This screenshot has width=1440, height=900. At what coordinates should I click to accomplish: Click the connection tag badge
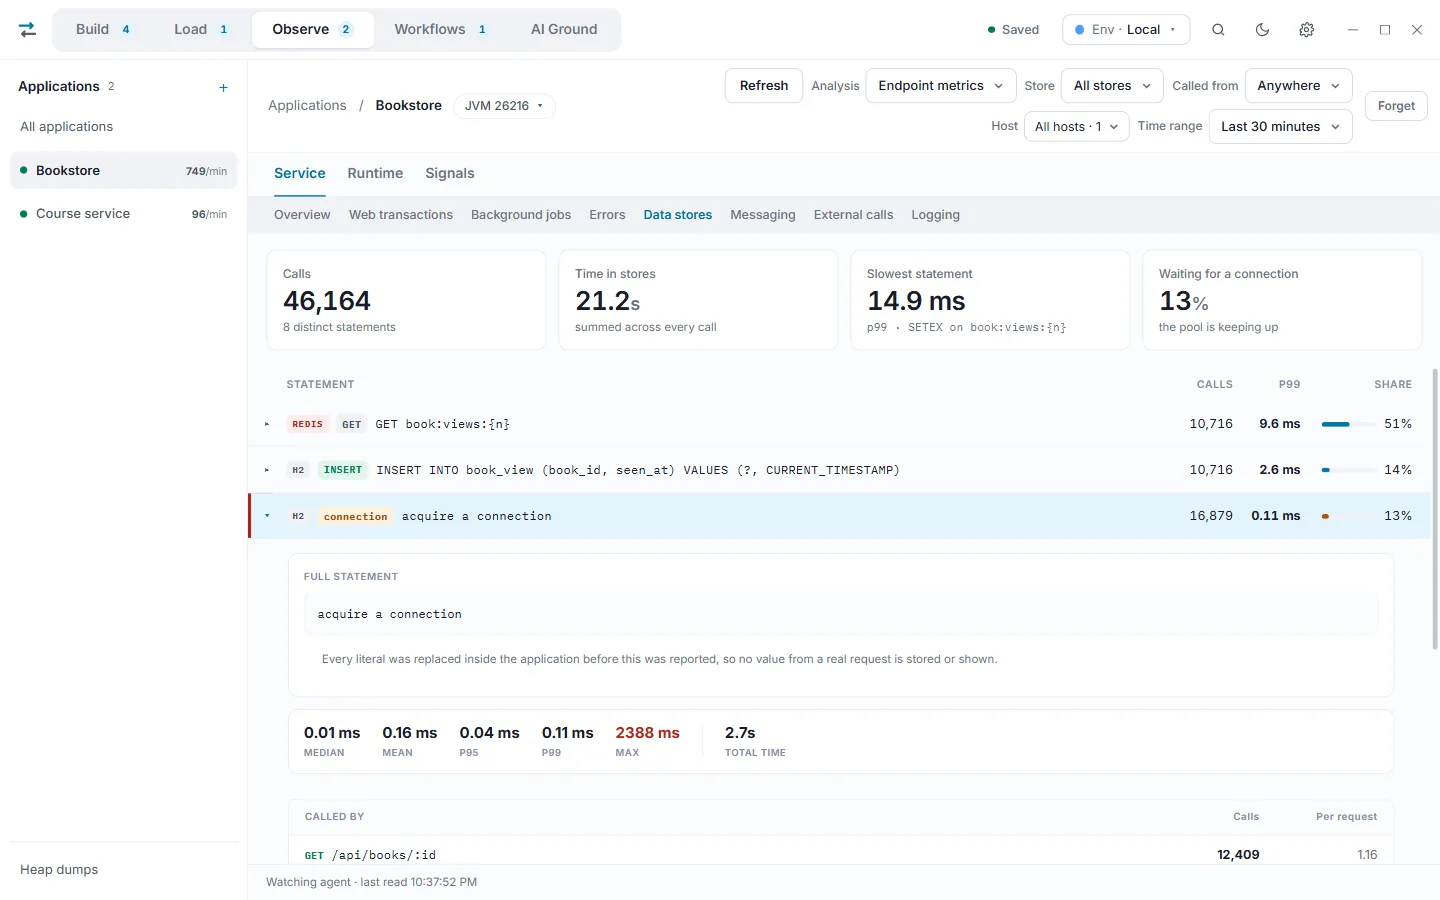pyautogui.click(x=355, y=517)
